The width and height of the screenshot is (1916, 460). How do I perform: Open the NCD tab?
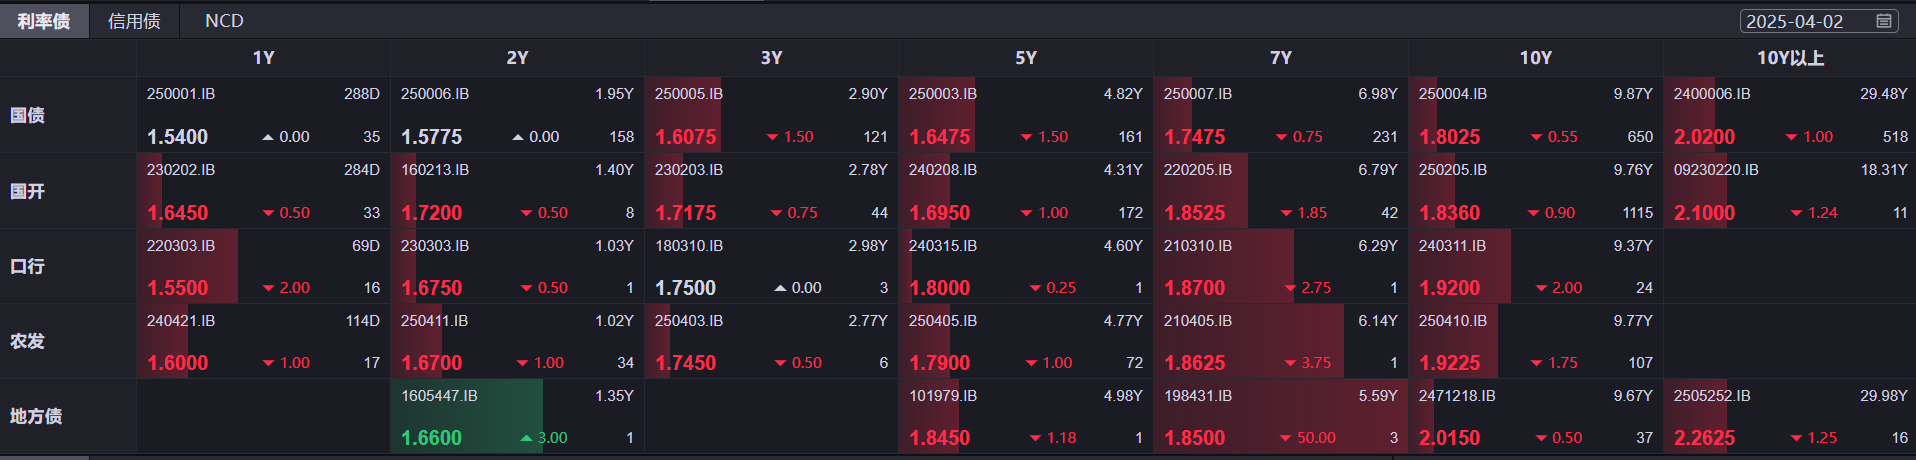coord(224,21)
